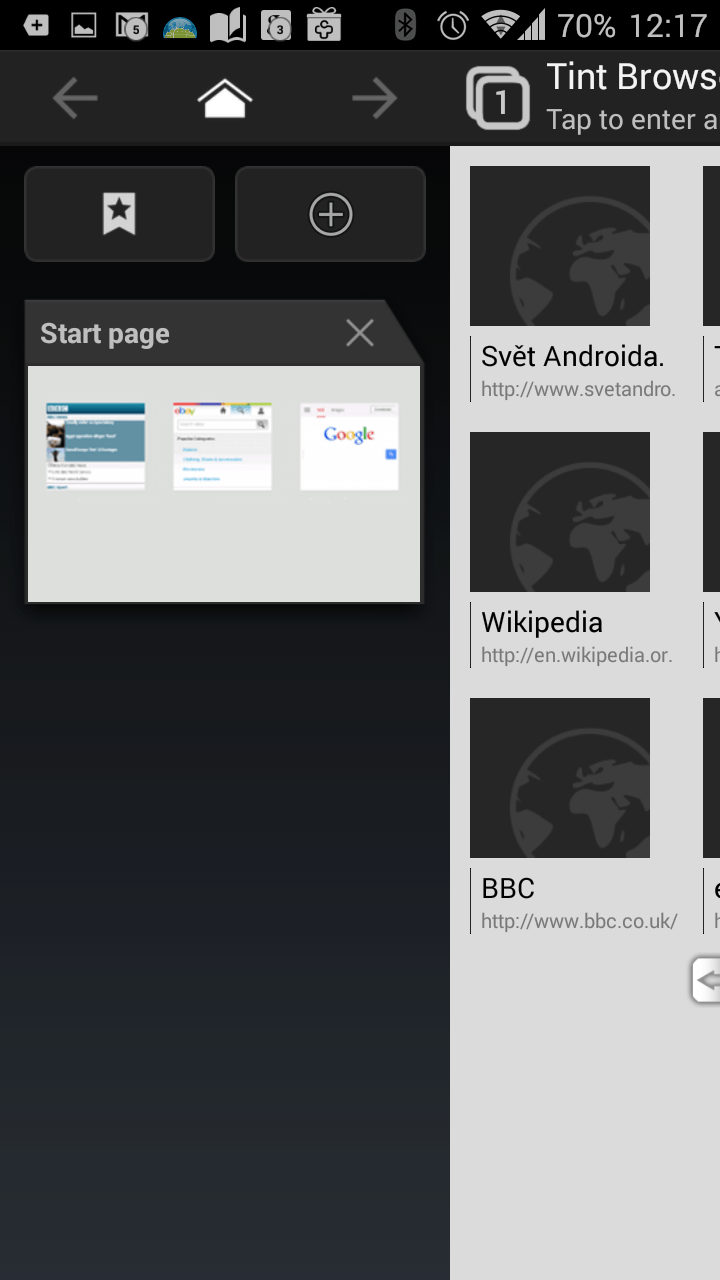720x1280 pixels.
Task: Open the Google thumbnail in Start page preview
Action: click(x=349, y=446)
